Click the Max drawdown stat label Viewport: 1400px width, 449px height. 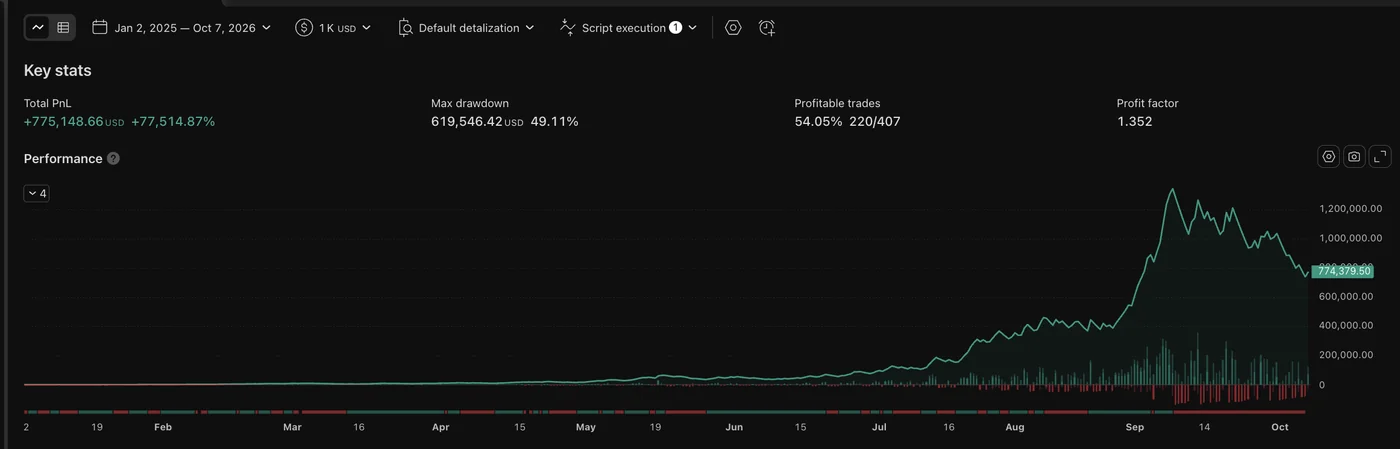pos(470,103)
